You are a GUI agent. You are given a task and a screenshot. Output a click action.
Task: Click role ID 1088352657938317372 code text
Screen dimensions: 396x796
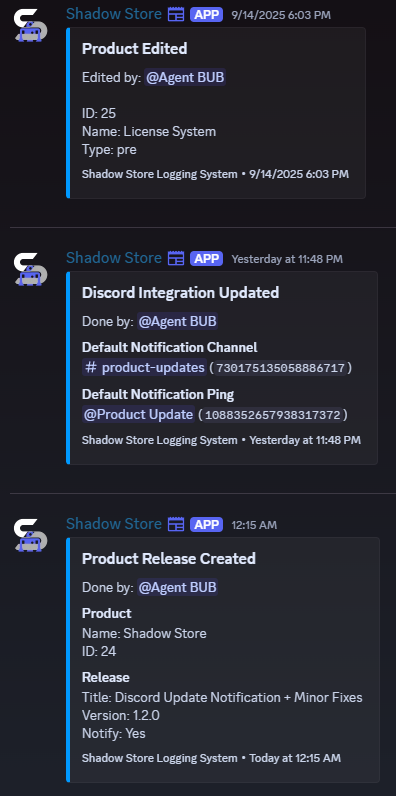click(x=273, y=415)
